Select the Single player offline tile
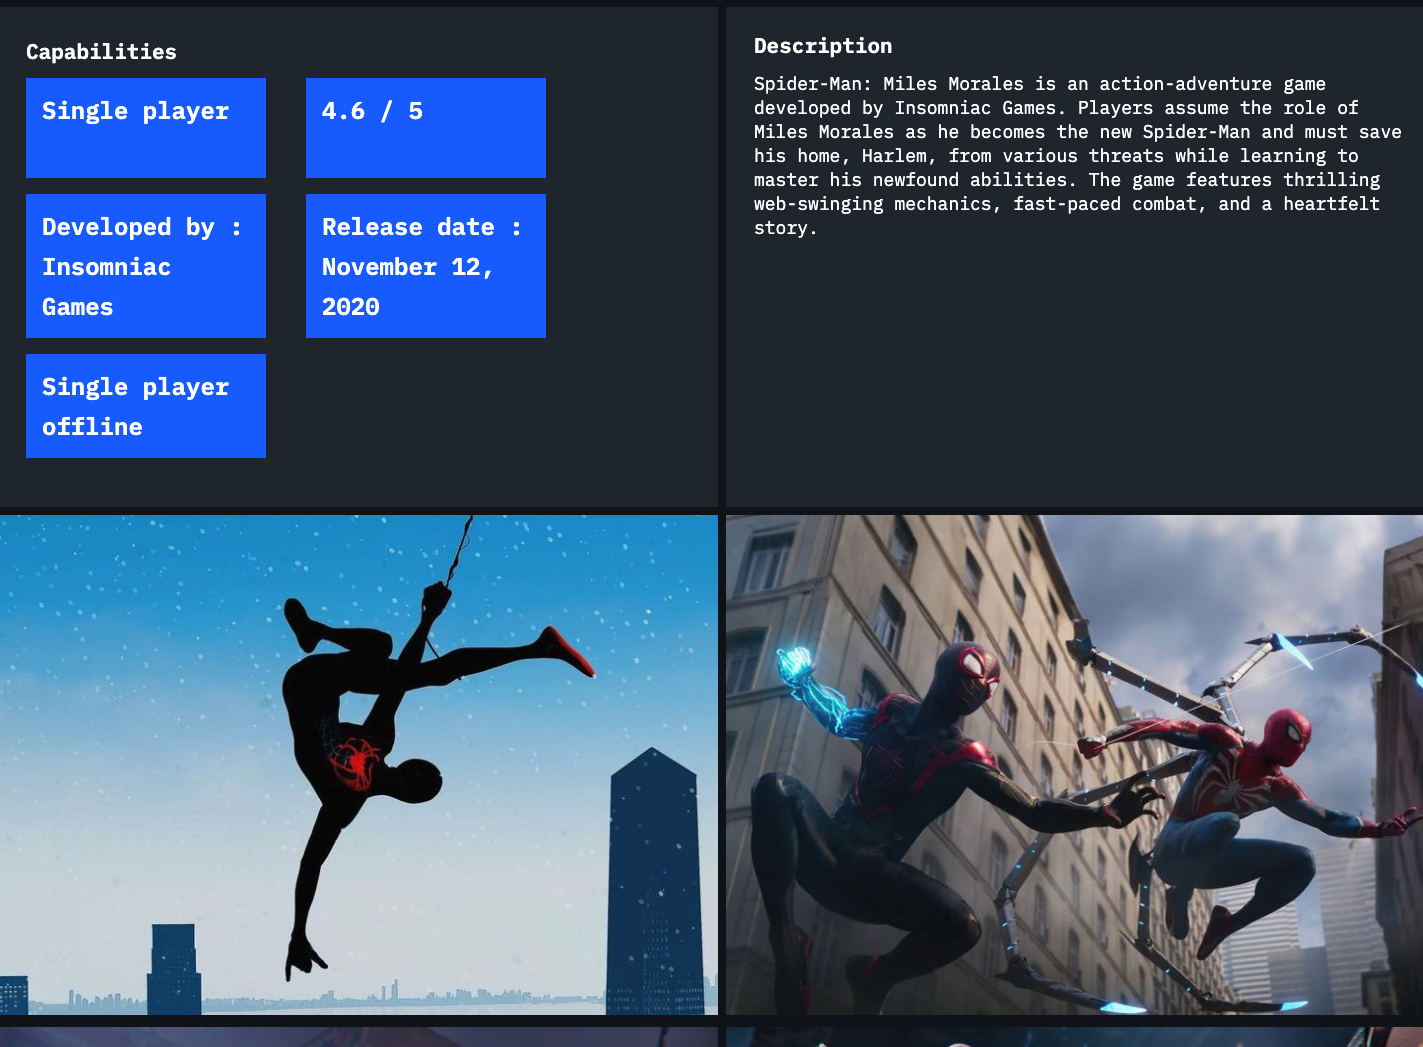The image size is (1423, 1047). pos(146,406)
